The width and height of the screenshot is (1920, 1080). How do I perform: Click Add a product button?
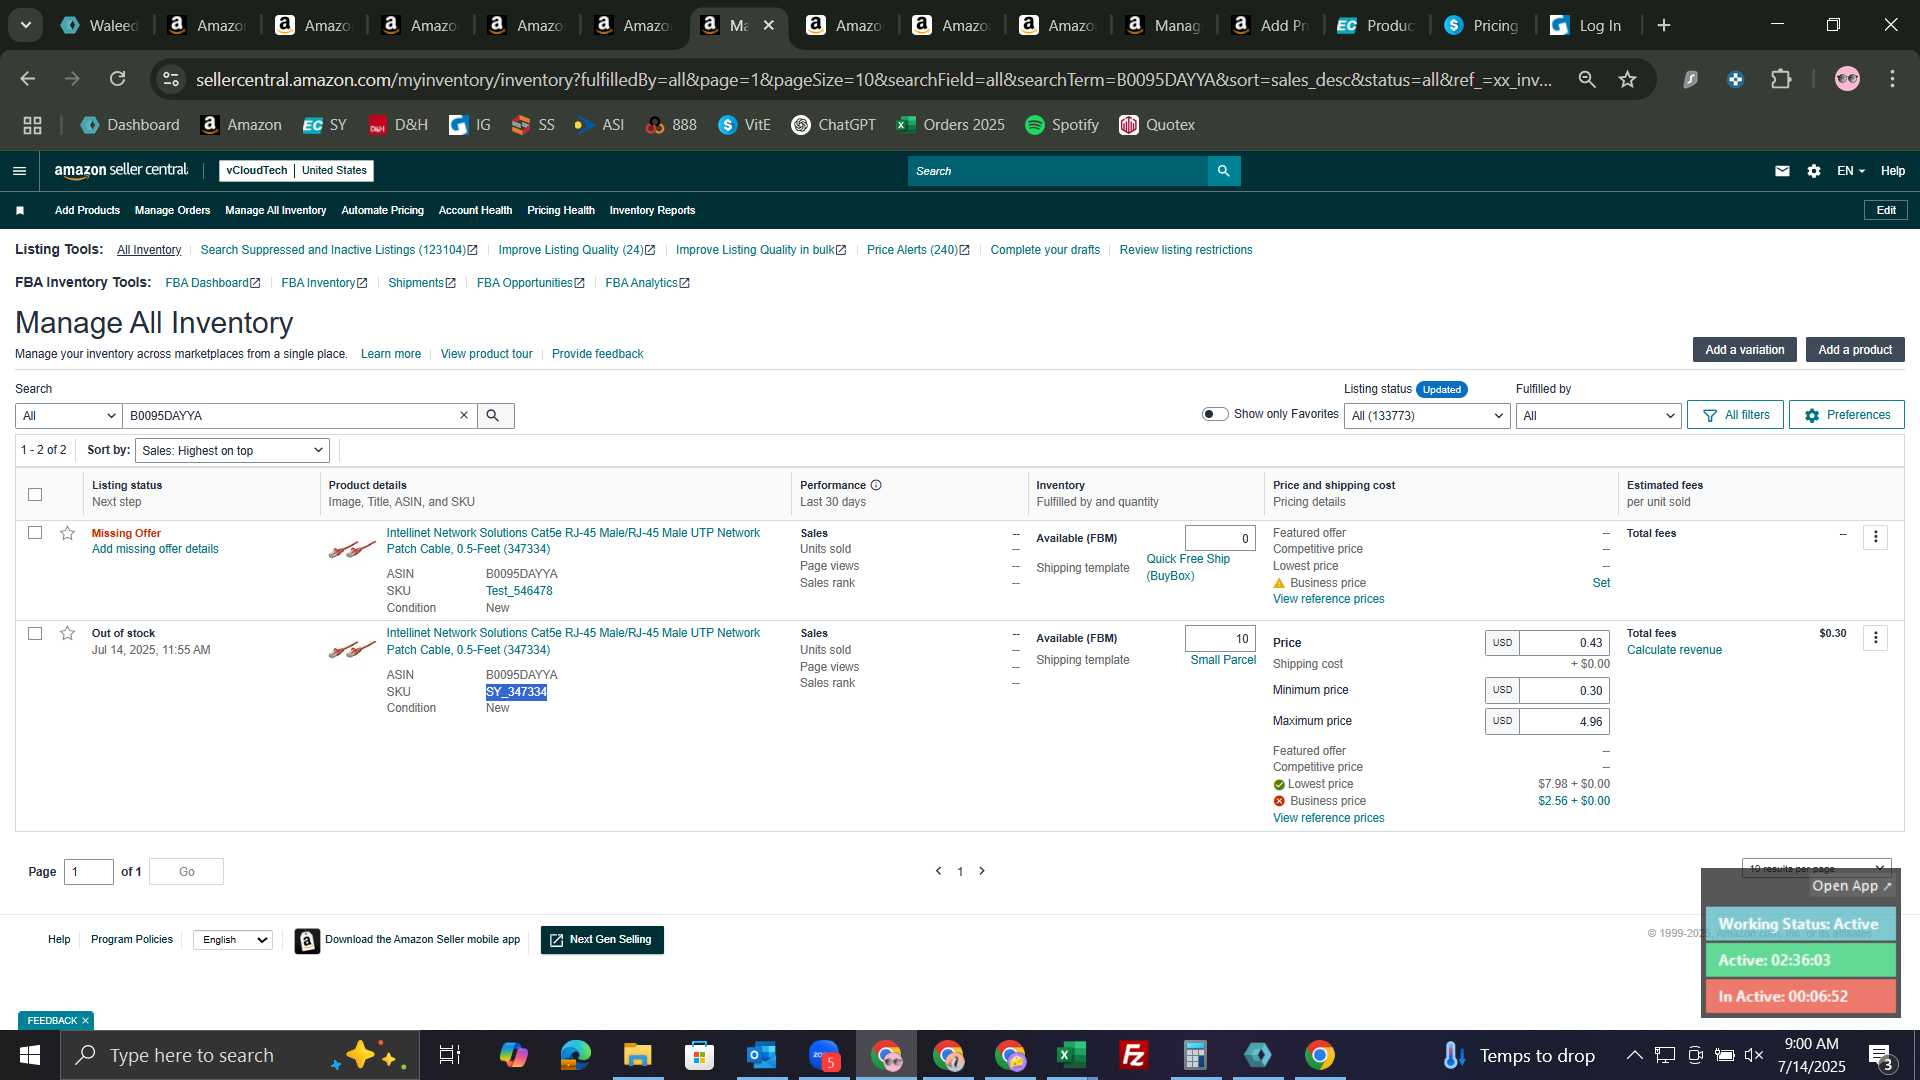point(1855,350)
